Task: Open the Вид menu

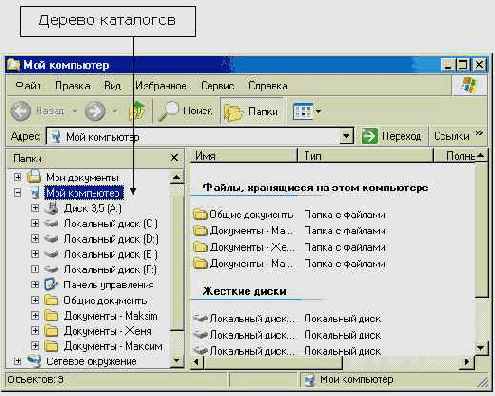Action: [112, 86]
